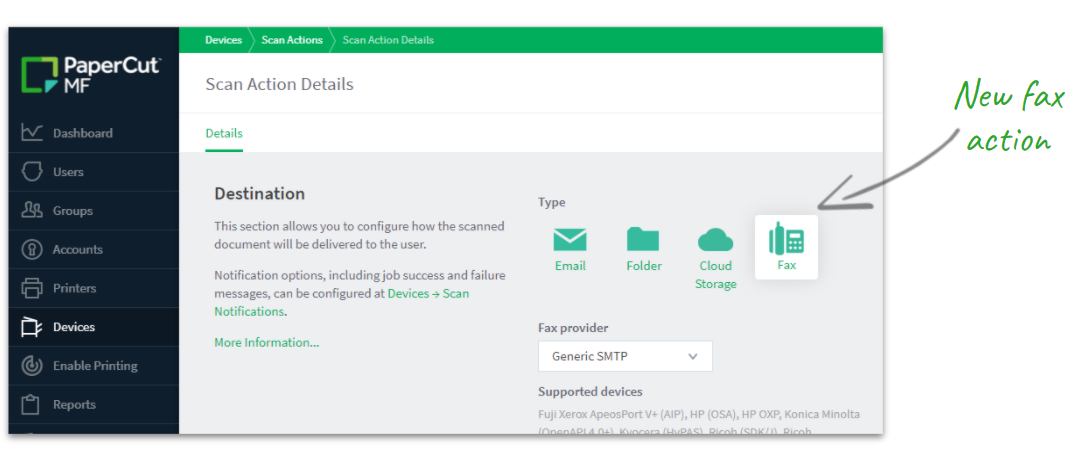Click the Email label under Type
The width and height of the screenshot is (1079, 456).
click(x=570, y=265)
